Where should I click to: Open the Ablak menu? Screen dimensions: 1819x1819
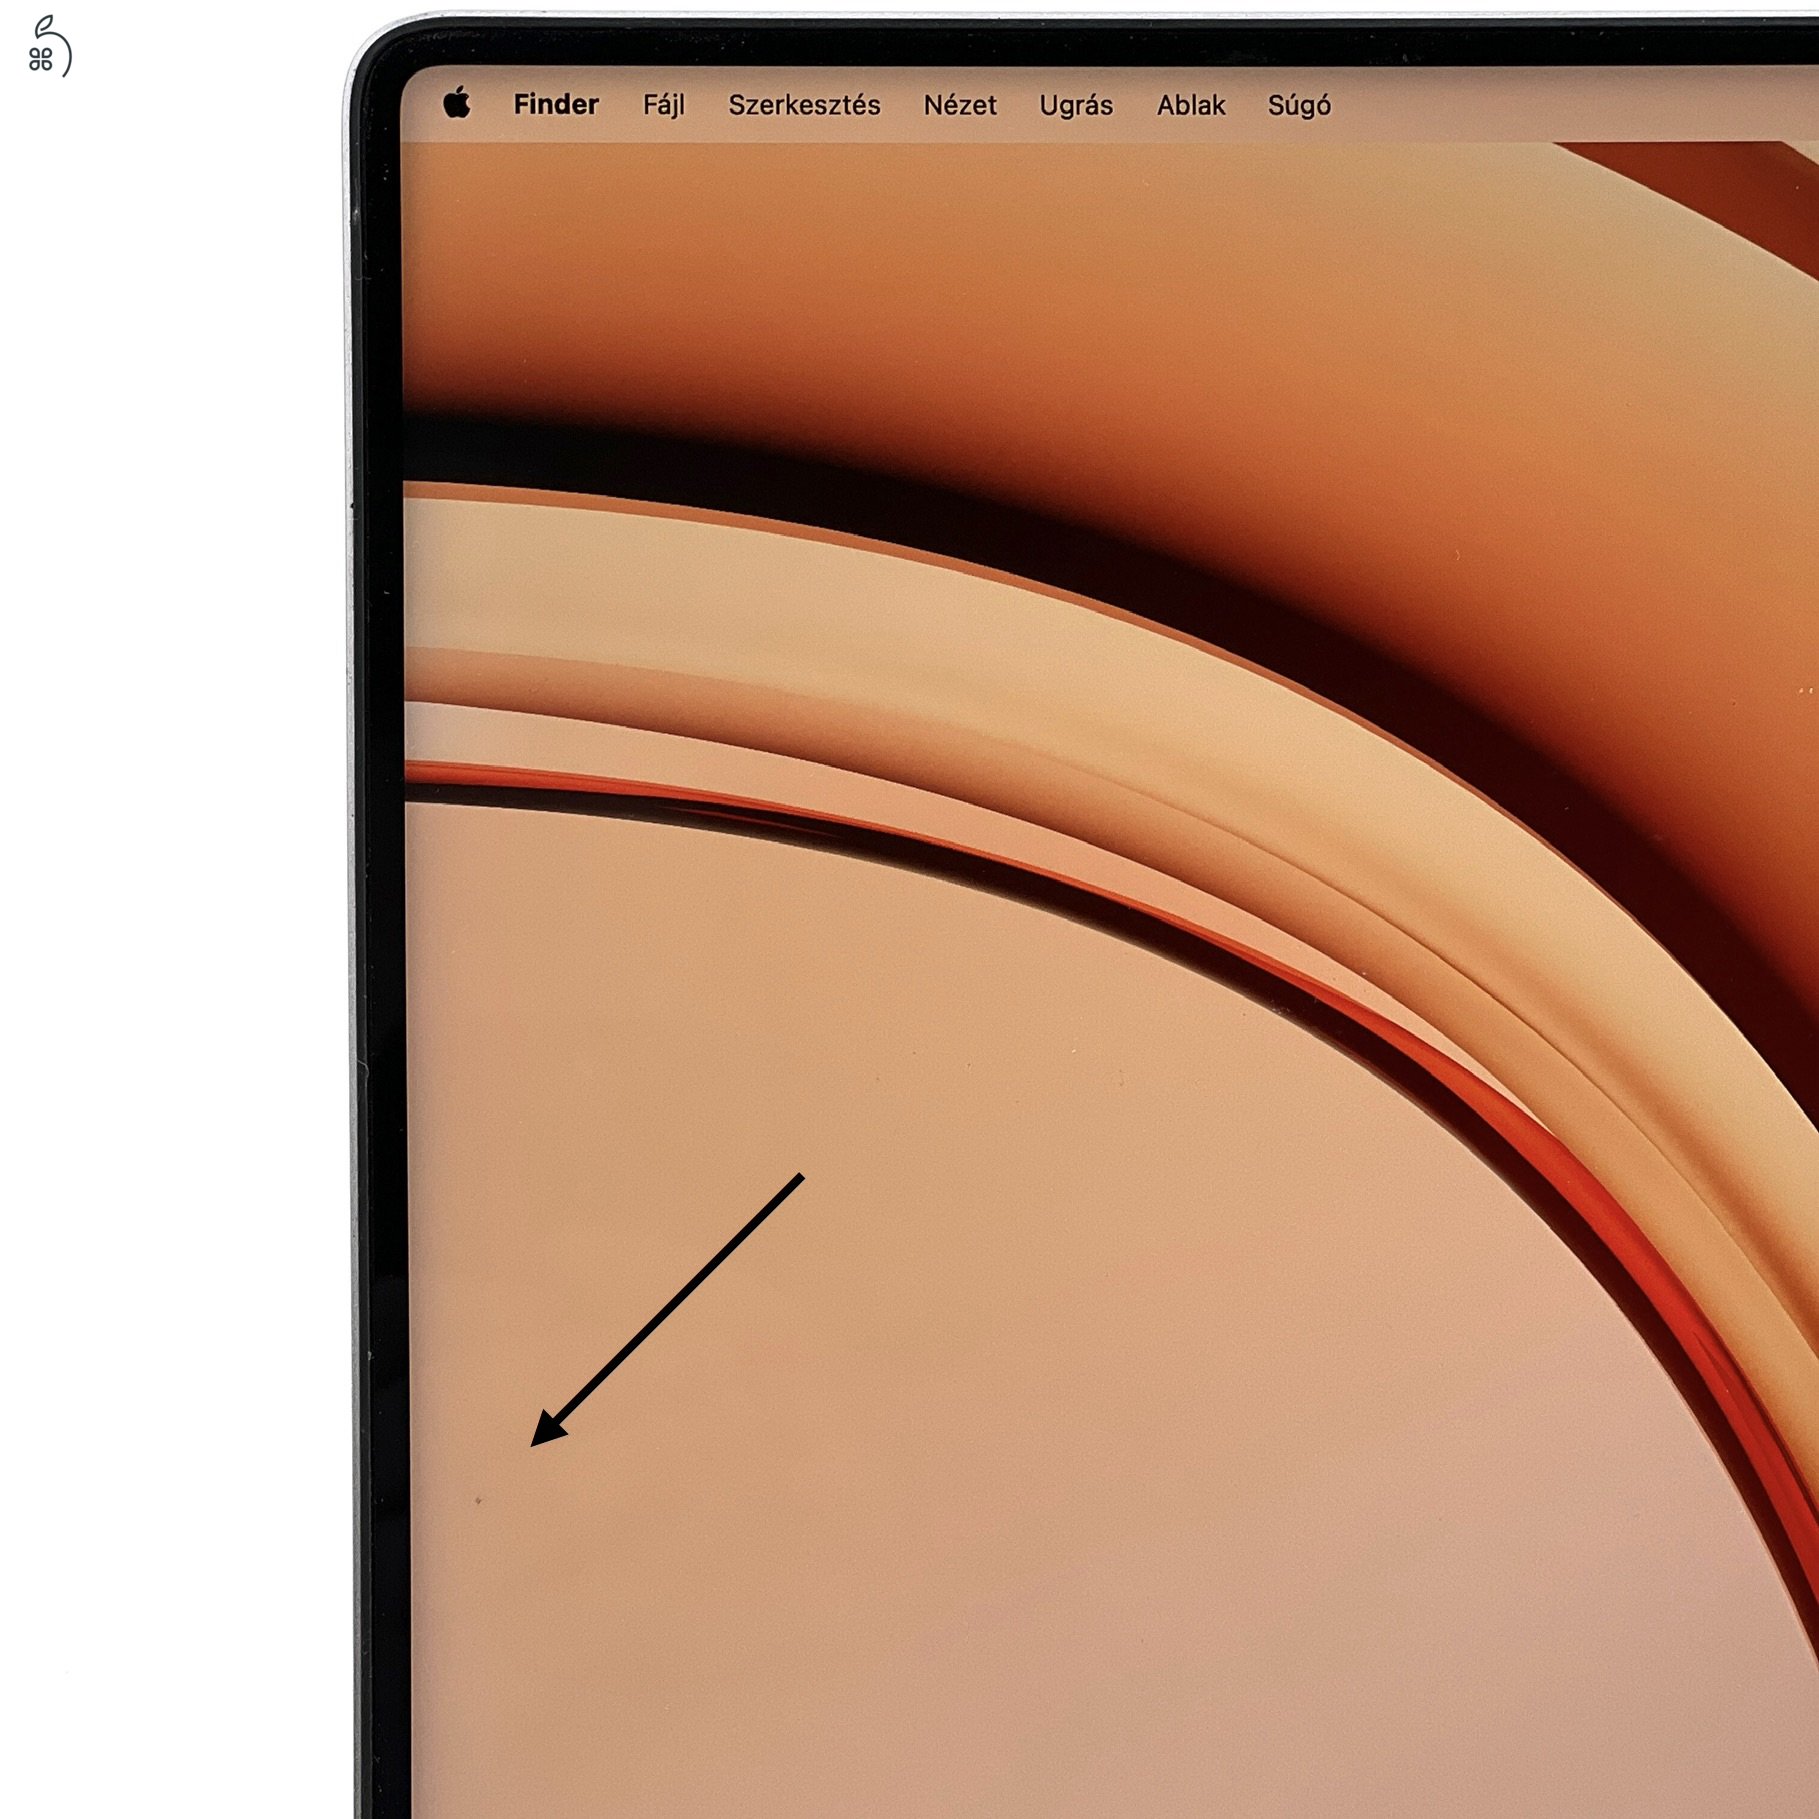1191,105
